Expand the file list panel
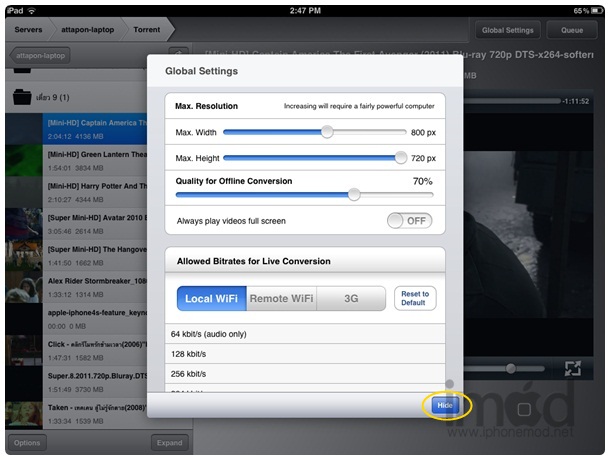The height and width of the screenshot is (460, 610). point(169,443)
